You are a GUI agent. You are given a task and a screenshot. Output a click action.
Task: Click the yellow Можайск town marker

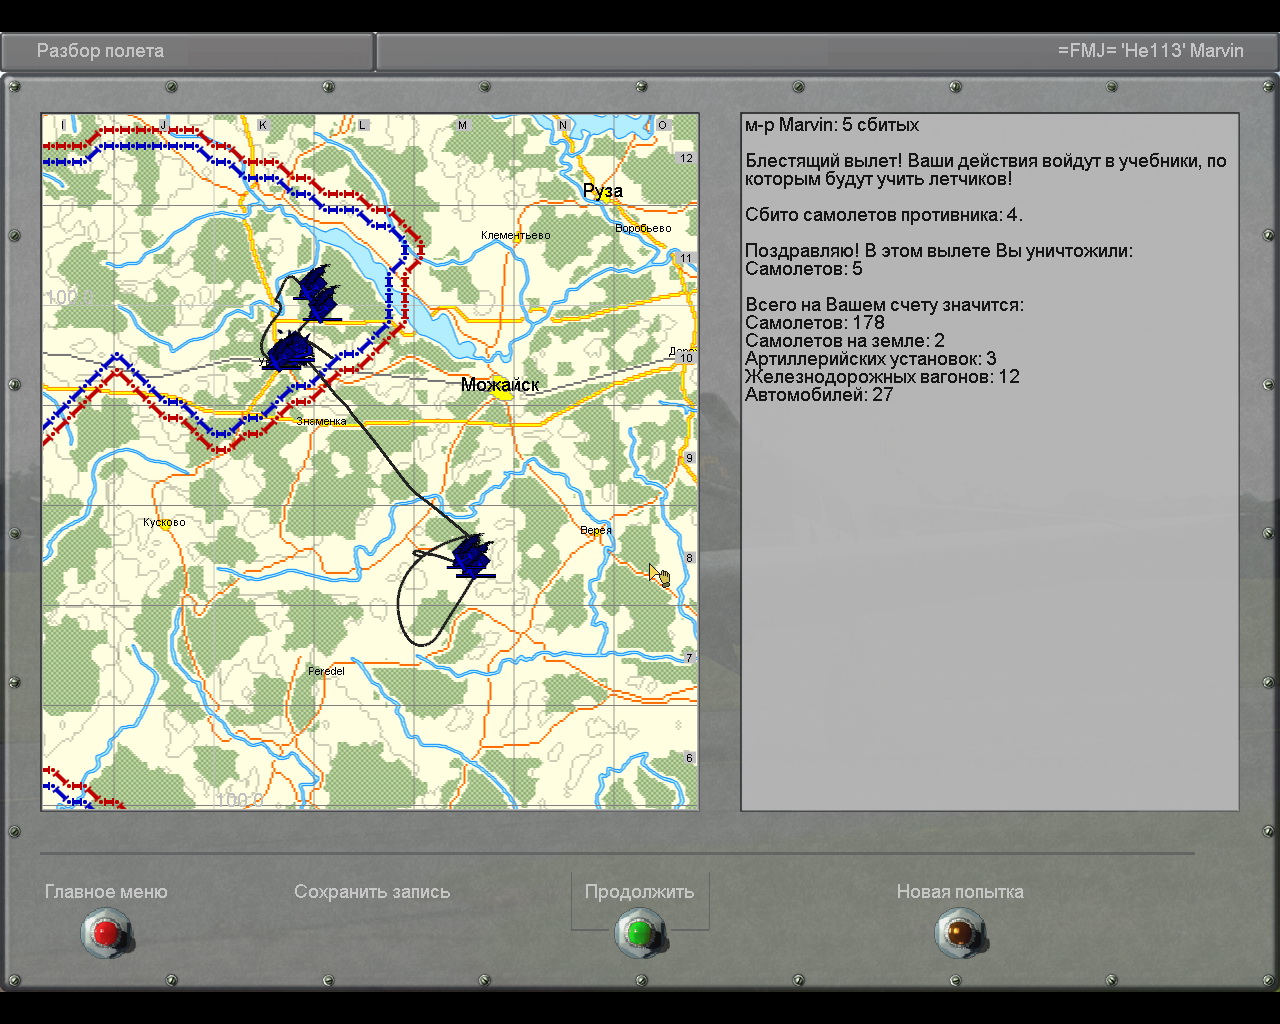coord(502,395)
